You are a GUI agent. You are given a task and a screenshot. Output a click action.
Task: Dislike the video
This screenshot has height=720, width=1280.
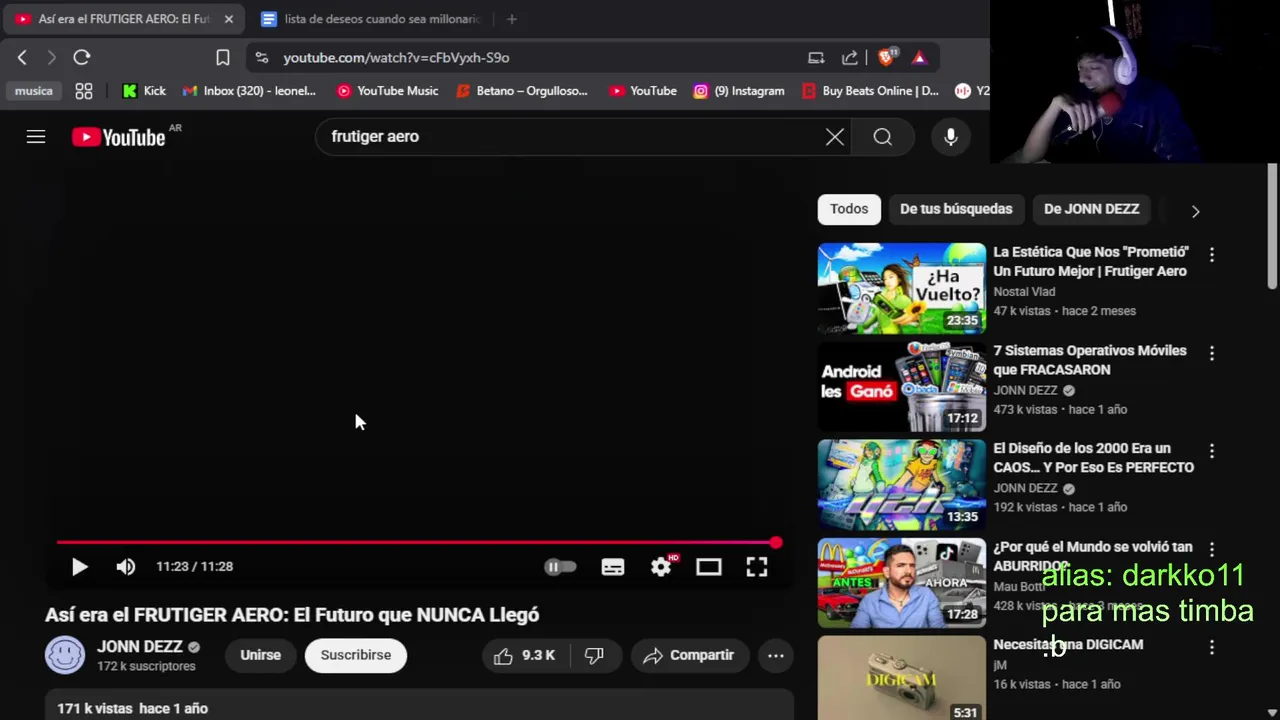(594, 655)
